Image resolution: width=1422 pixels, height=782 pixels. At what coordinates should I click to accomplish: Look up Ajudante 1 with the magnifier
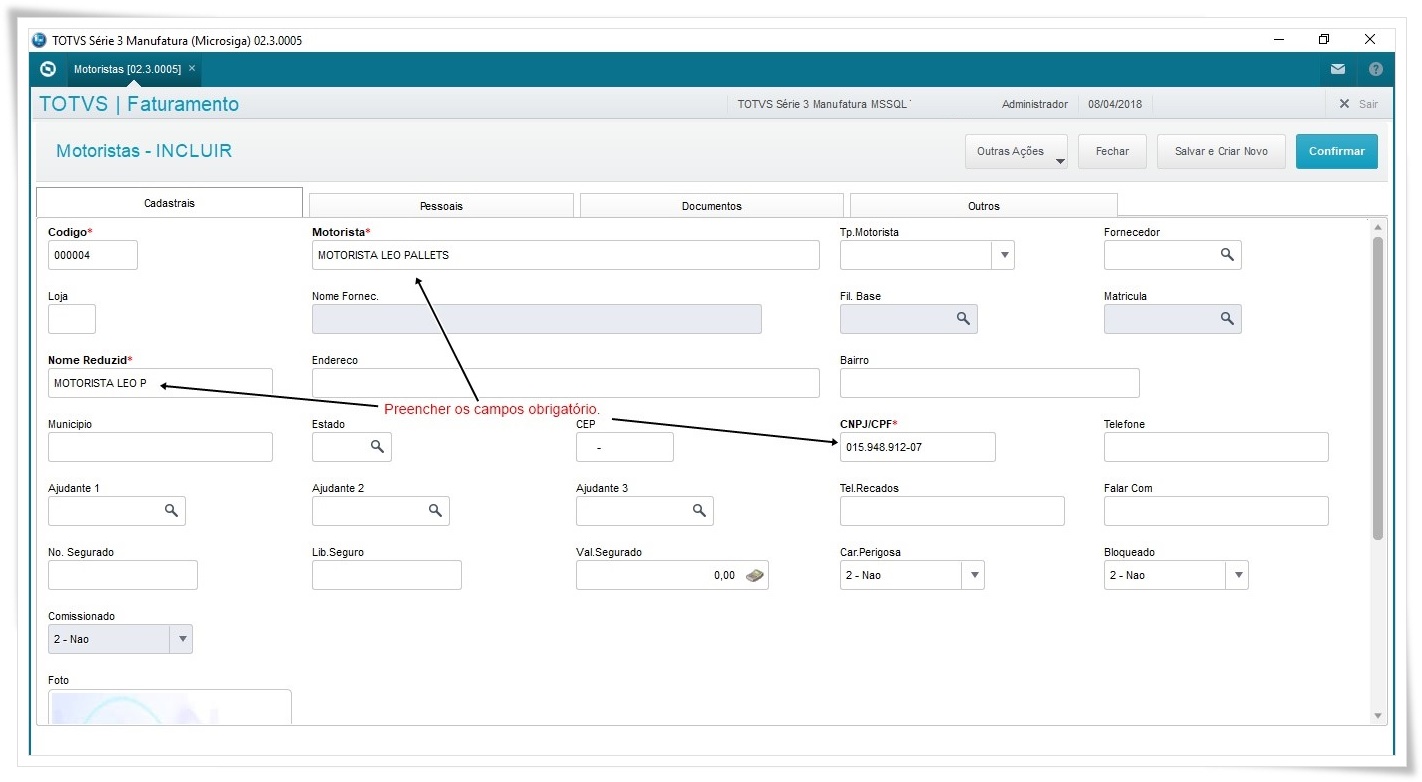pos(171,511)
